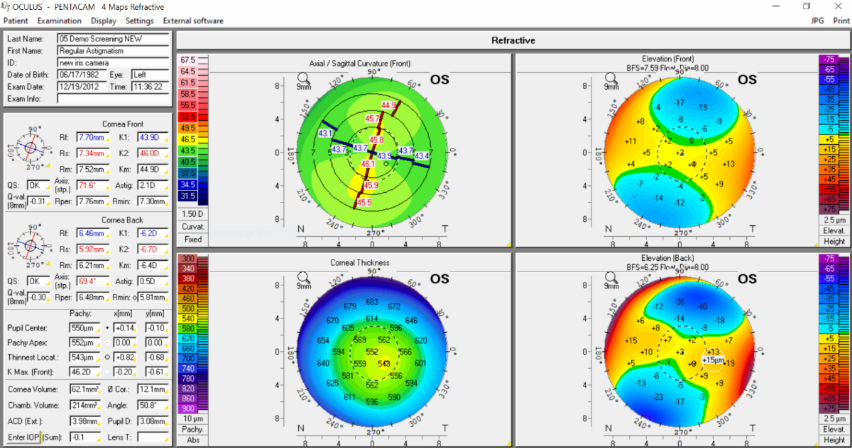Click the Cornea Front axis diagram icon

point(30,147)
